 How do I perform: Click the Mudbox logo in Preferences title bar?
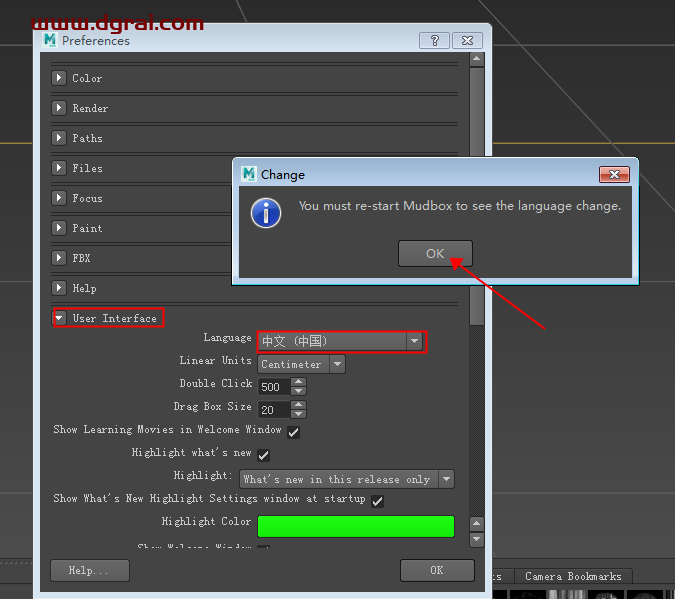coord(50,40)
